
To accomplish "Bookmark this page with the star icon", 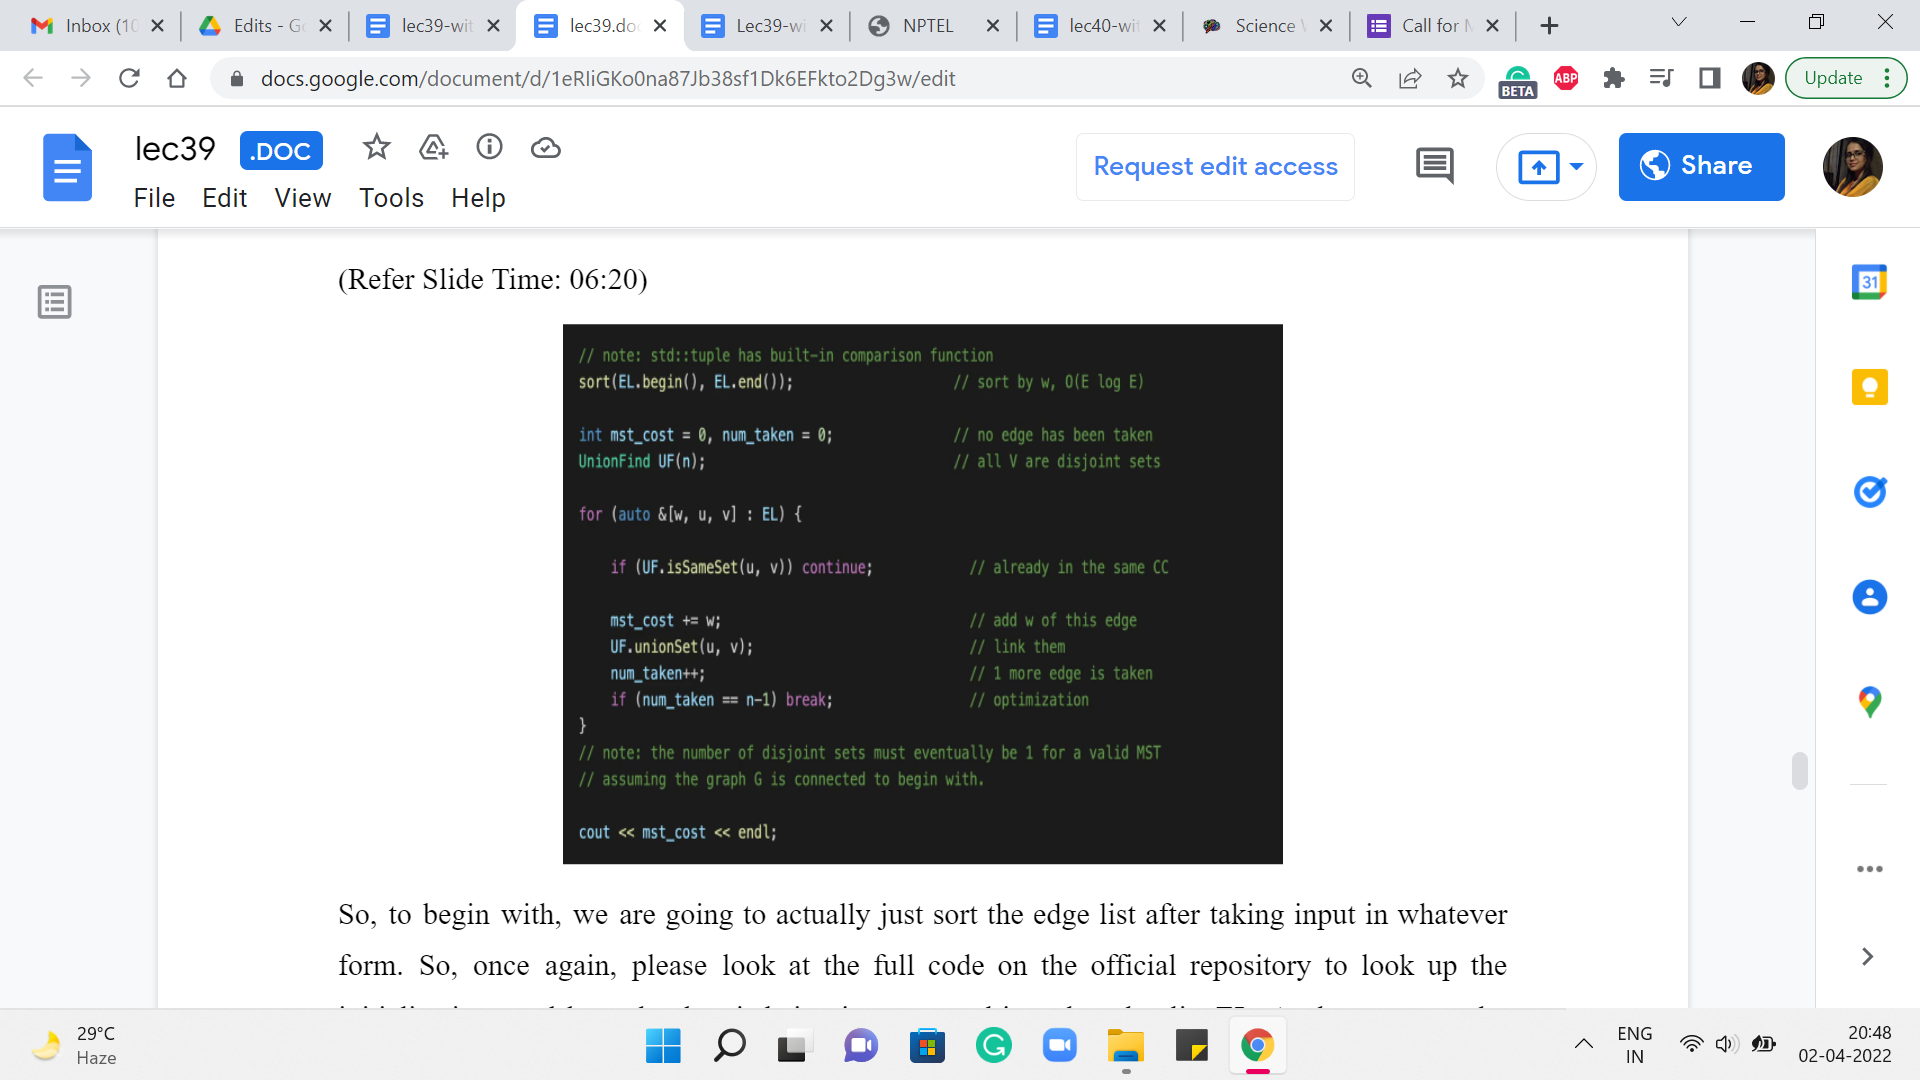I will [x=1458, y=78].
